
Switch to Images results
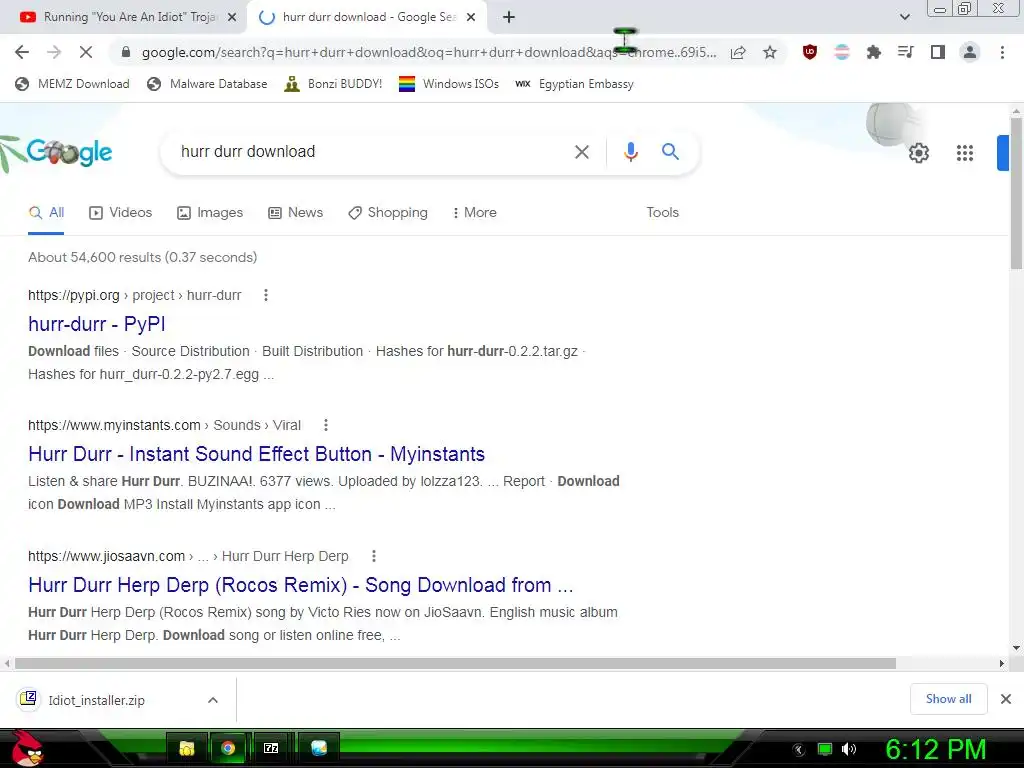[210, 212]
